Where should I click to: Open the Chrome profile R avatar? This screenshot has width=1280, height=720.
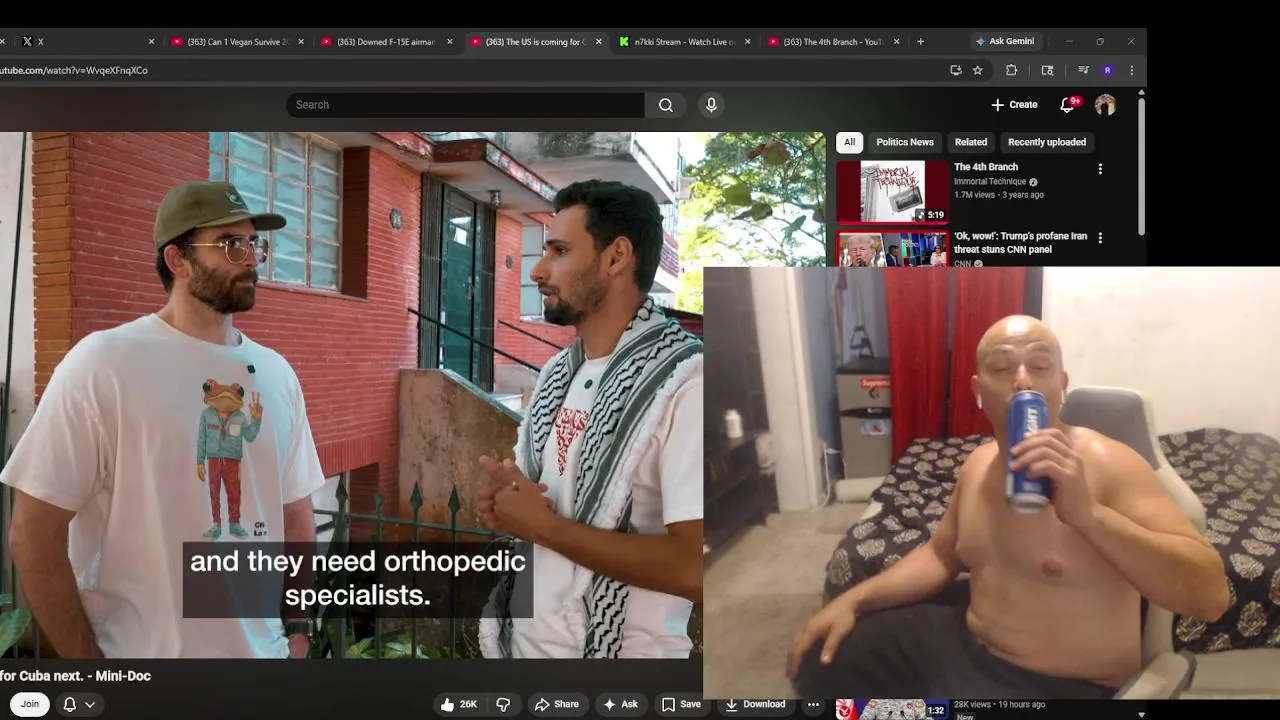tap(1107, 70)
